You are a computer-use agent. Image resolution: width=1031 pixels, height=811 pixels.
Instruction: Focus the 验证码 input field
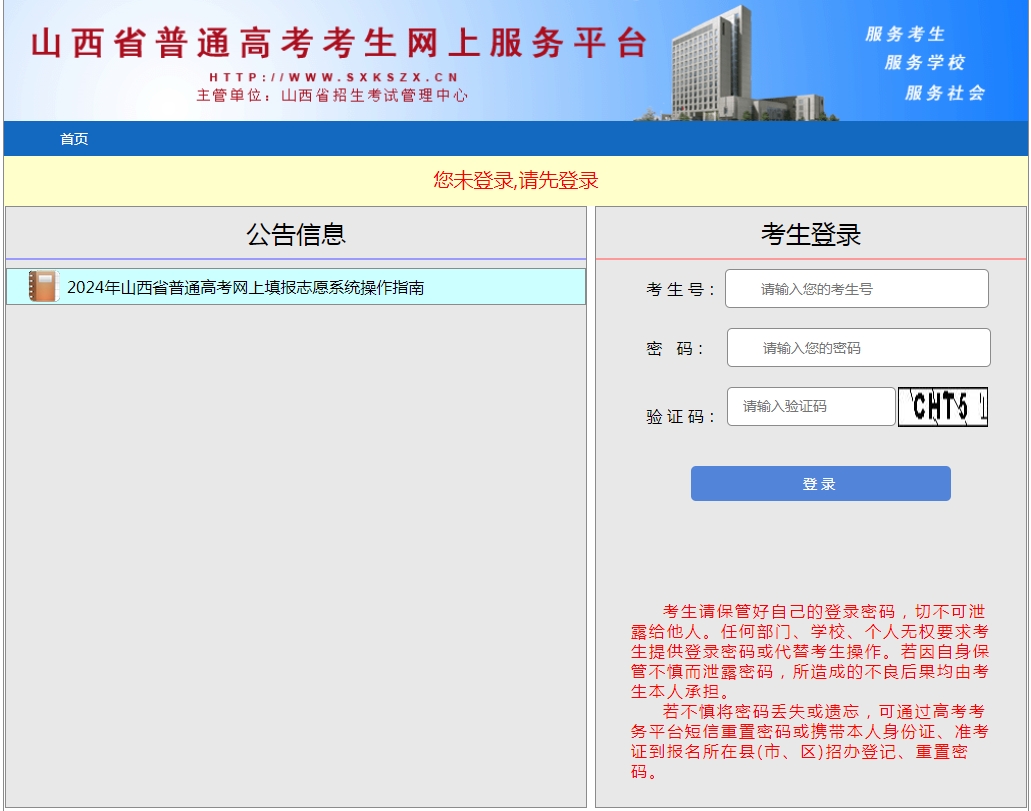(811, 406)
